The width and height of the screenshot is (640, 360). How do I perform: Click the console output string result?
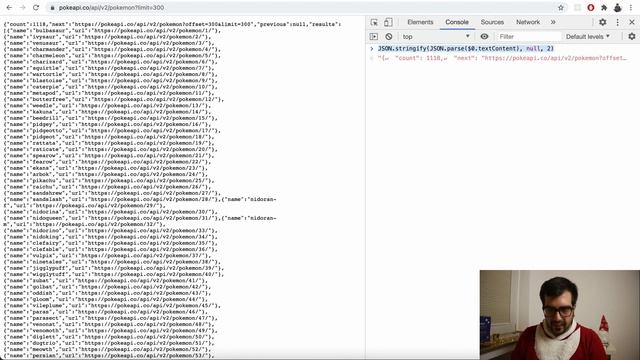(x=502, y=58)
